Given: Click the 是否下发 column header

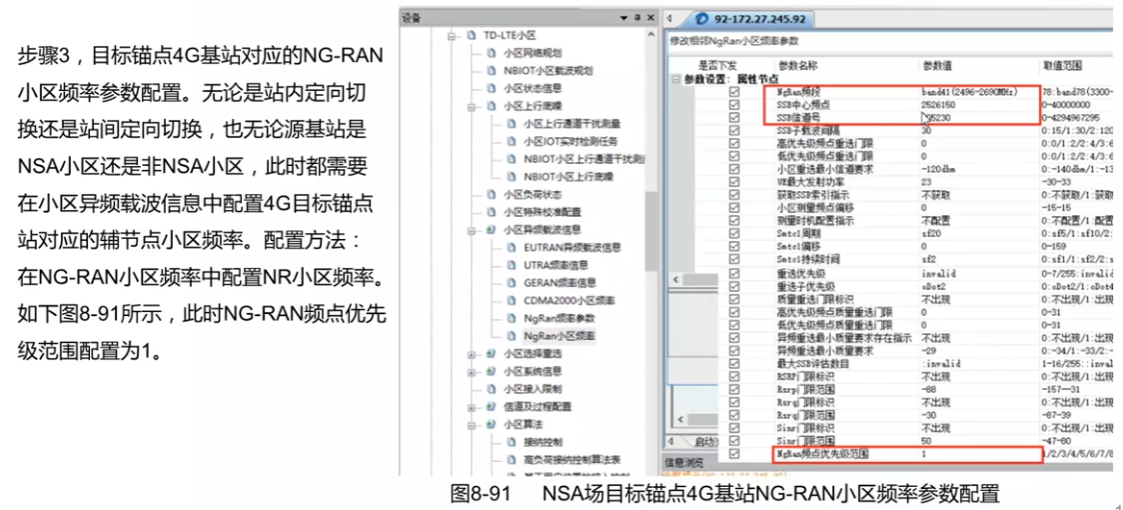Looking at the screenshot, I should pos(718,65).
